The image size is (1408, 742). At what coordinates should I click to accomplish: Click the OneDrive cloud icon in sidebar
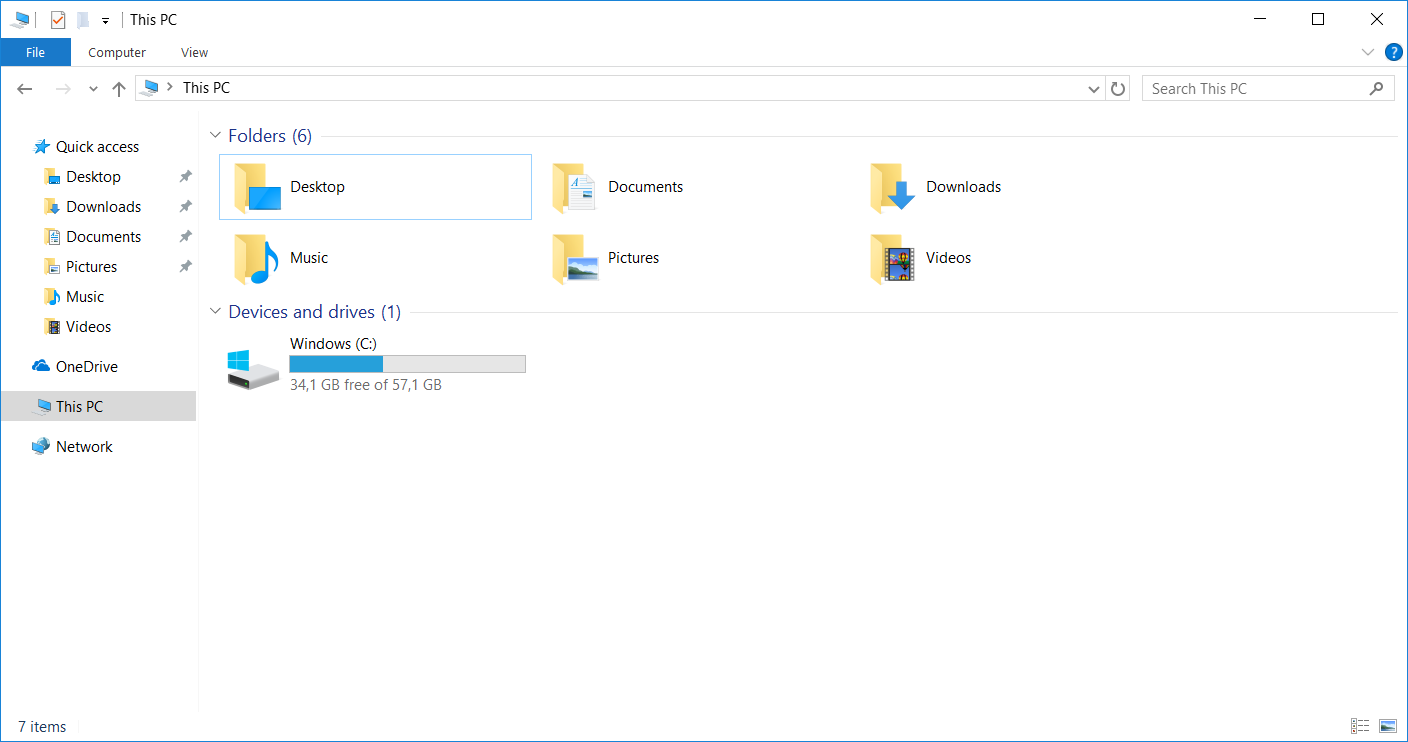pos(41,366)
